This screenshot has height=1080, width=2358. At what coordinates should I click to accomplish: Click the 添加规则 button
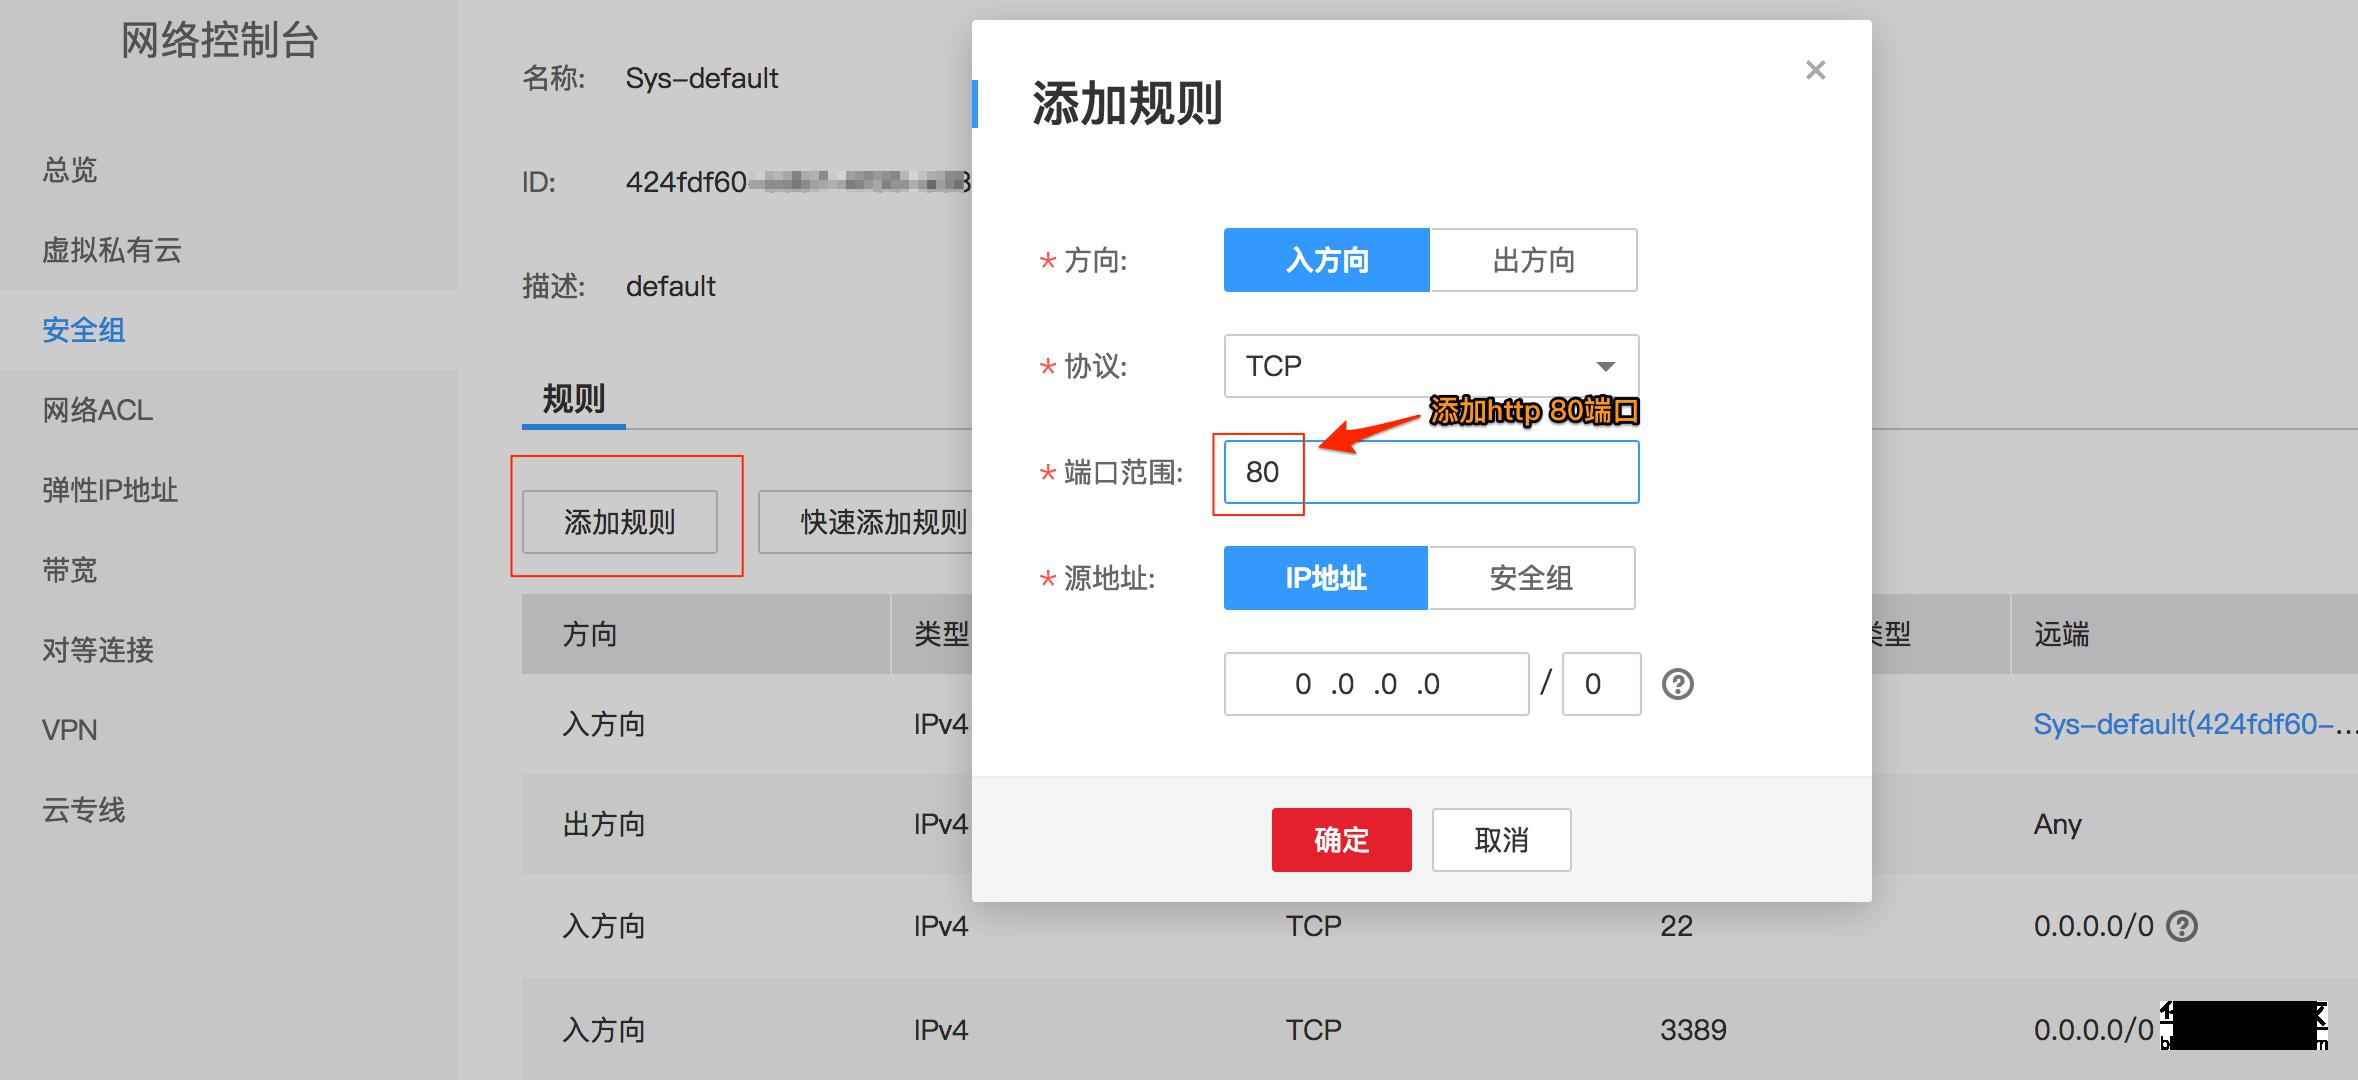coord(619,522)
